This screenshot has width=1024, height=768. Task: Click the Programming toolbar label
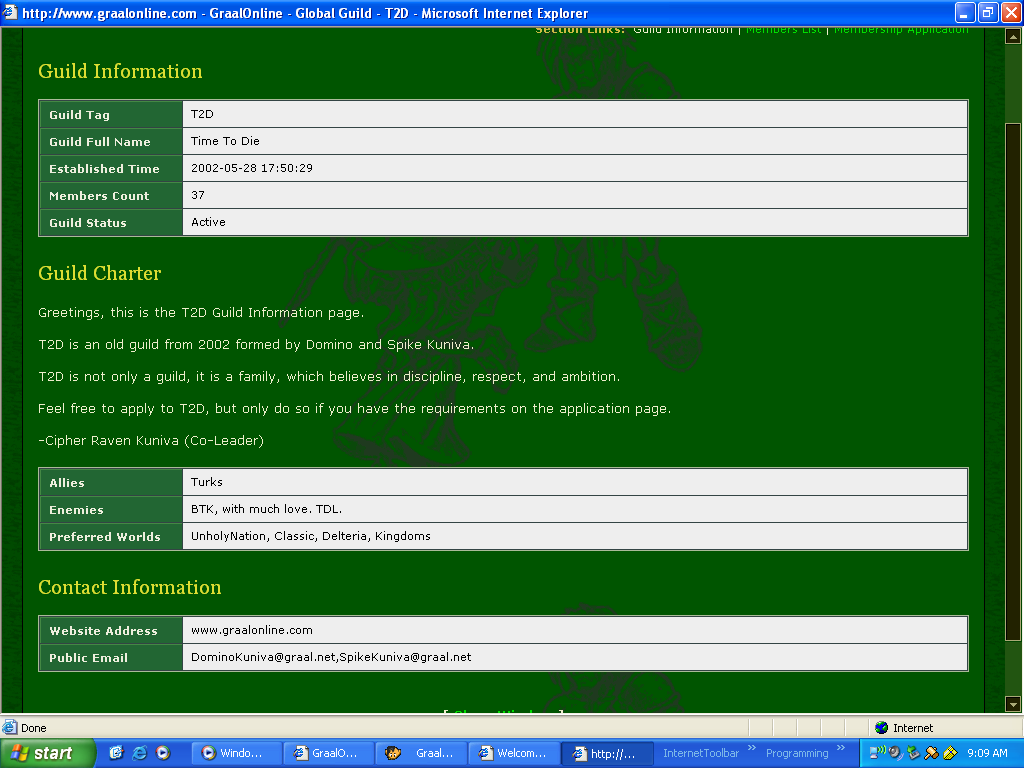pos(797,753)
